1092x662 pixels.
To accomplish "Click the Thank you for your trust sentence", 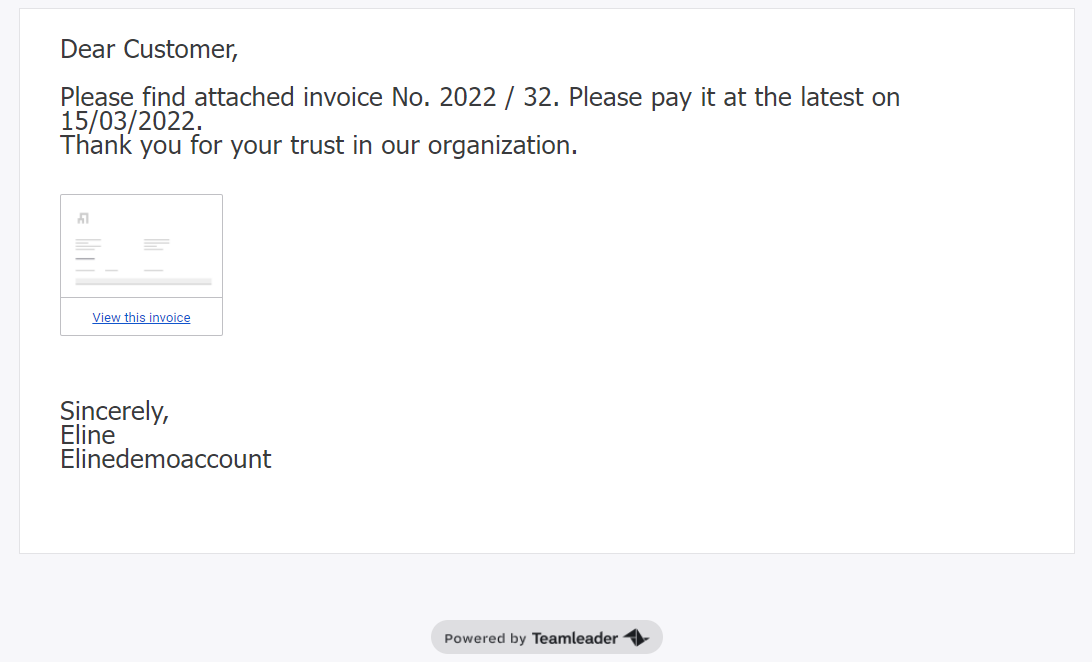I will point(319,145).
